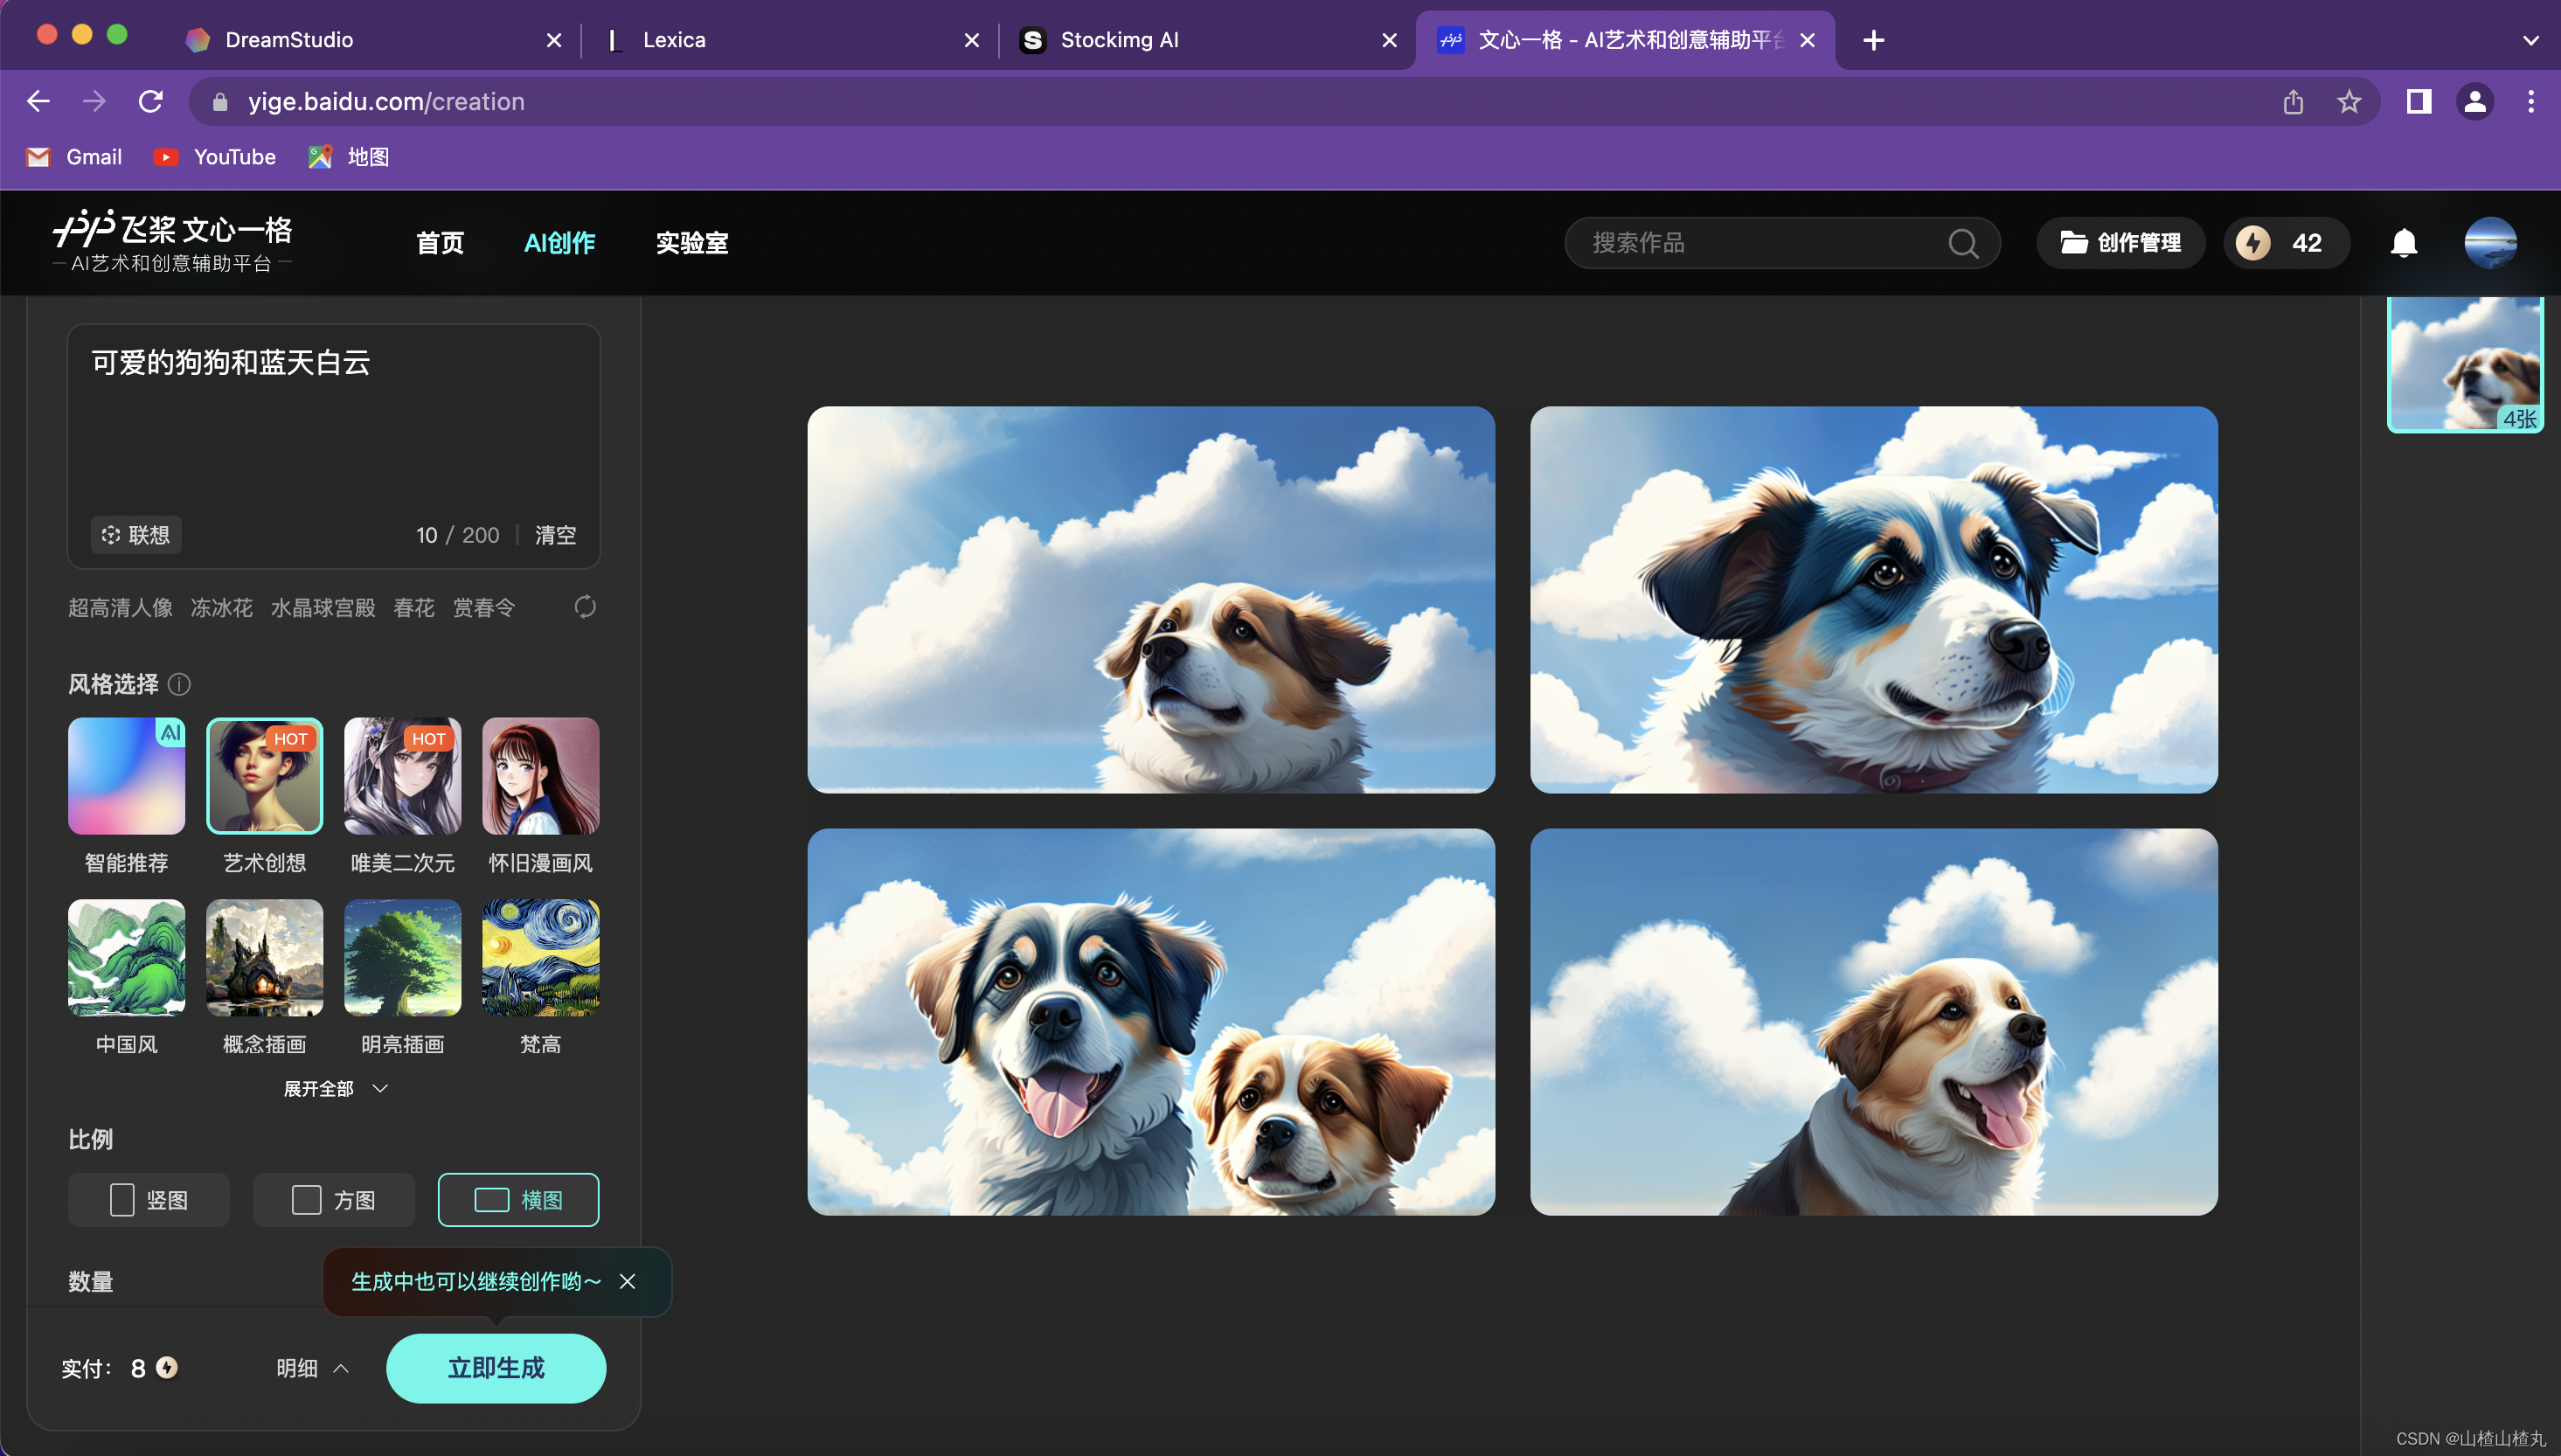
Task: Click the 风格选择 info icon
Action: coord(180,684)
